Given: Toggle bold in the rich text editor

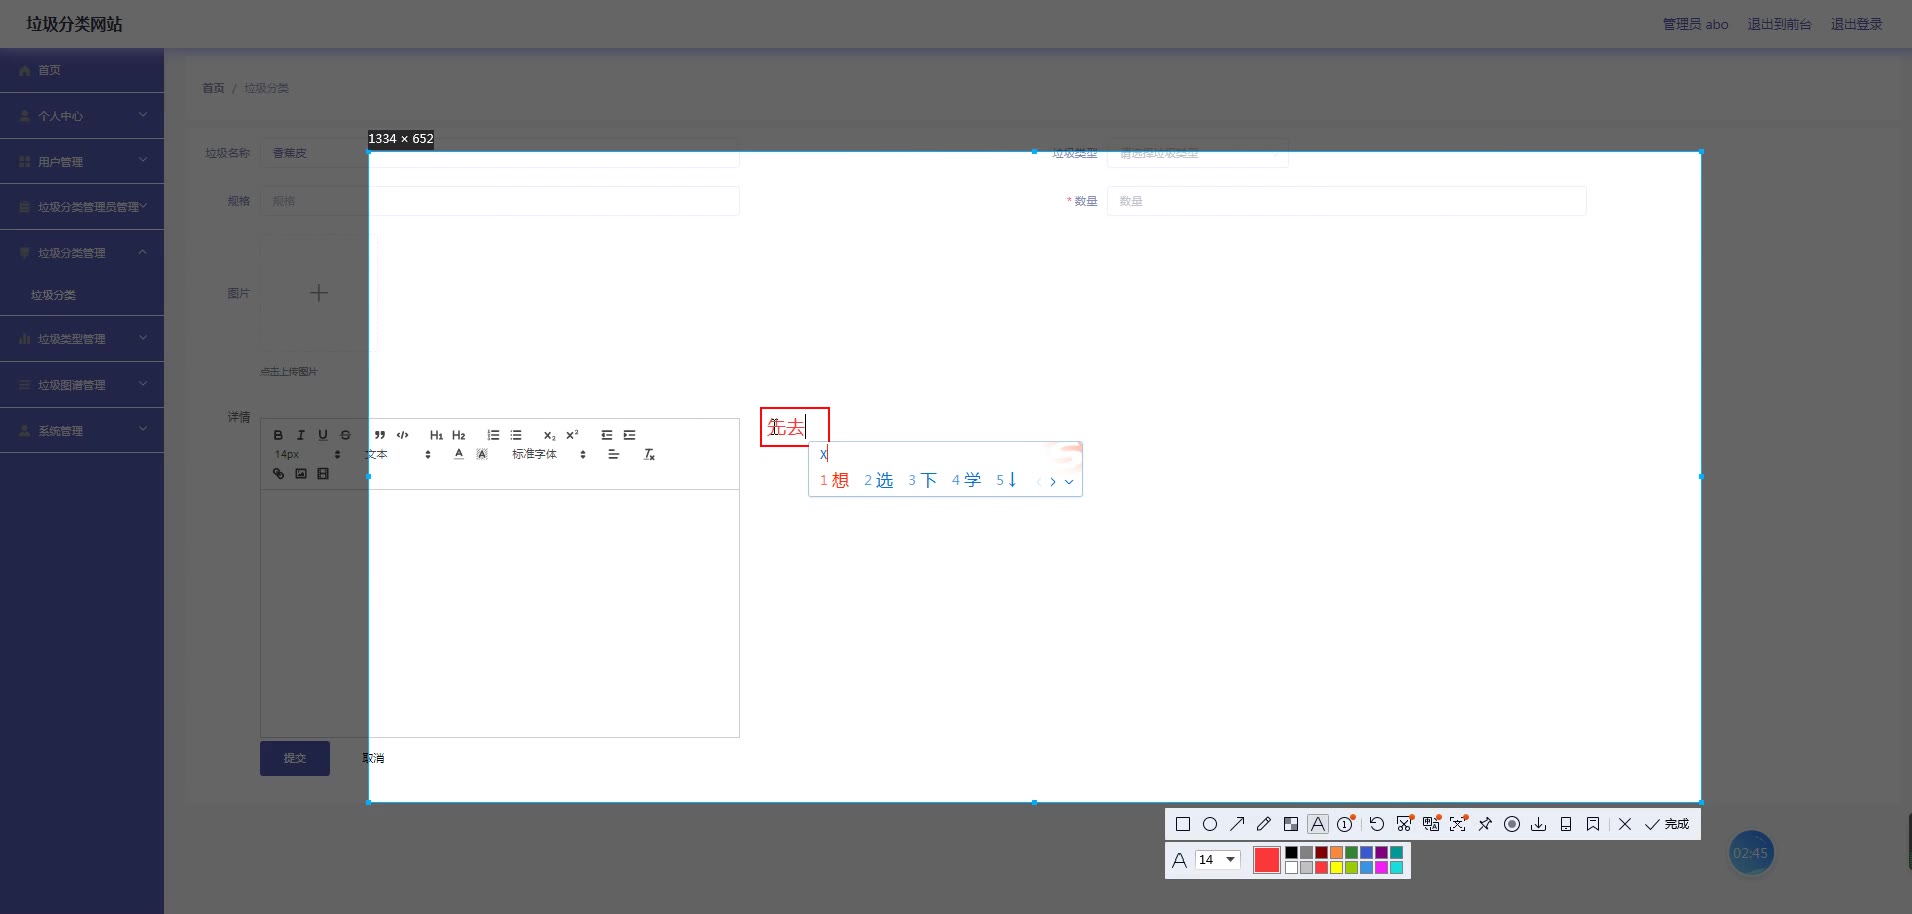Looking at the screenshot, I should pyautogui.click(x=278, y=435).
